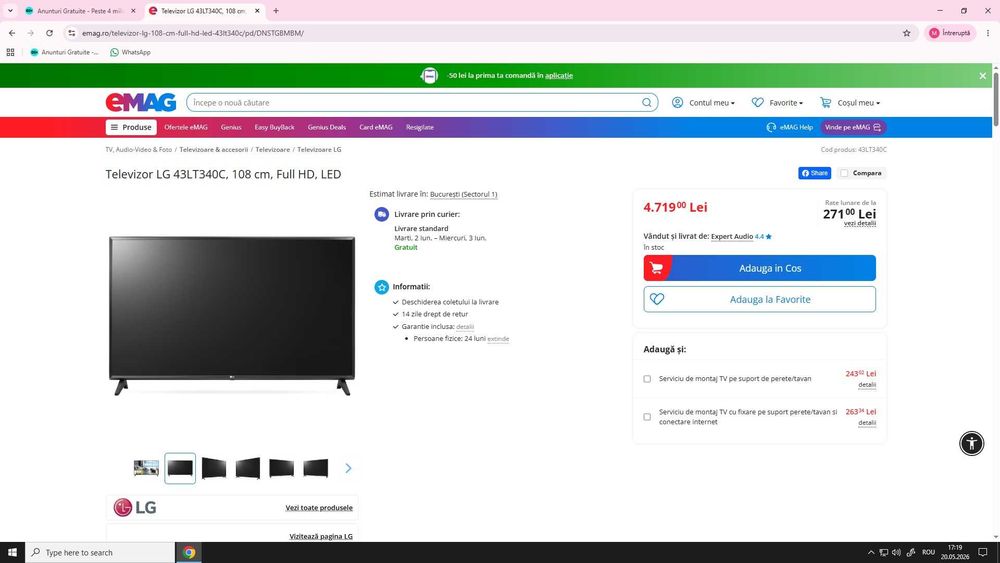Click the courier delivery truck icon

[381, 214]
